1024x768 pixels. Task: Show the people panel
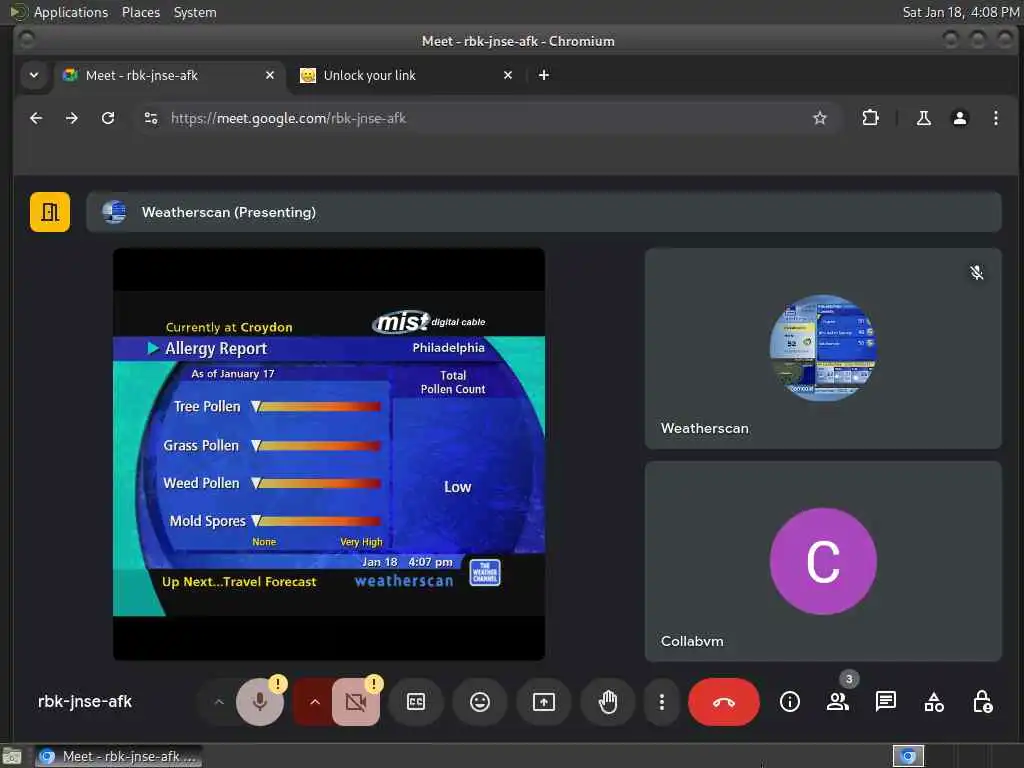838,702
